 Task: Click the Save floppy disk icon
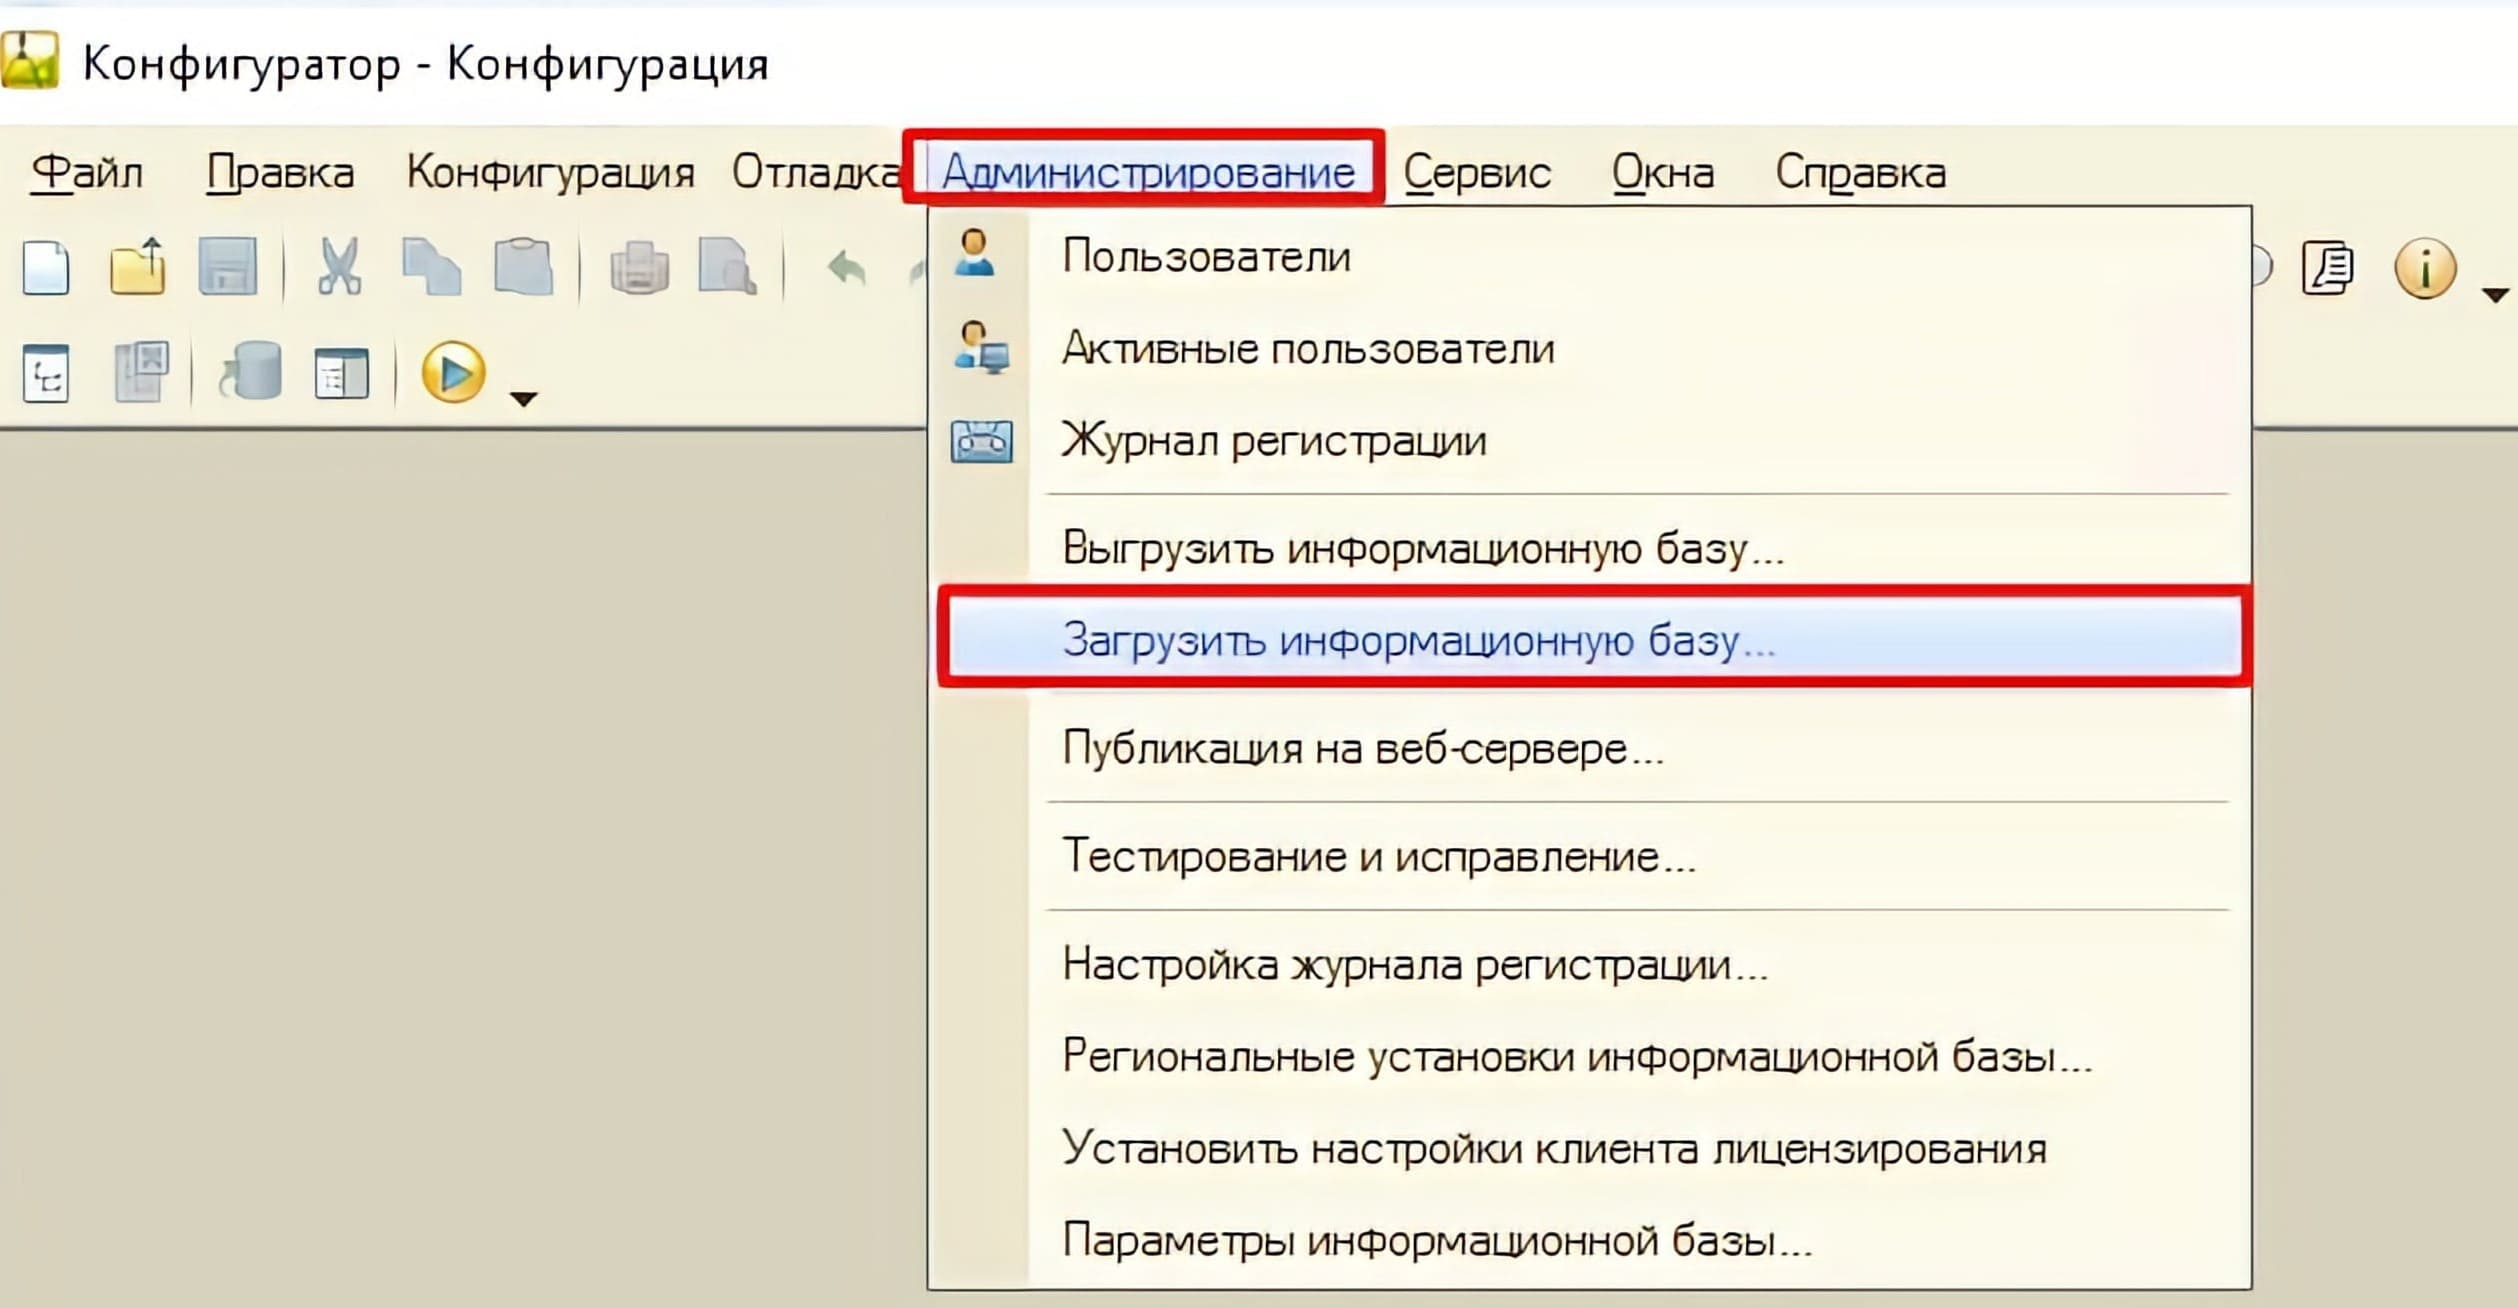pos(228,266)
